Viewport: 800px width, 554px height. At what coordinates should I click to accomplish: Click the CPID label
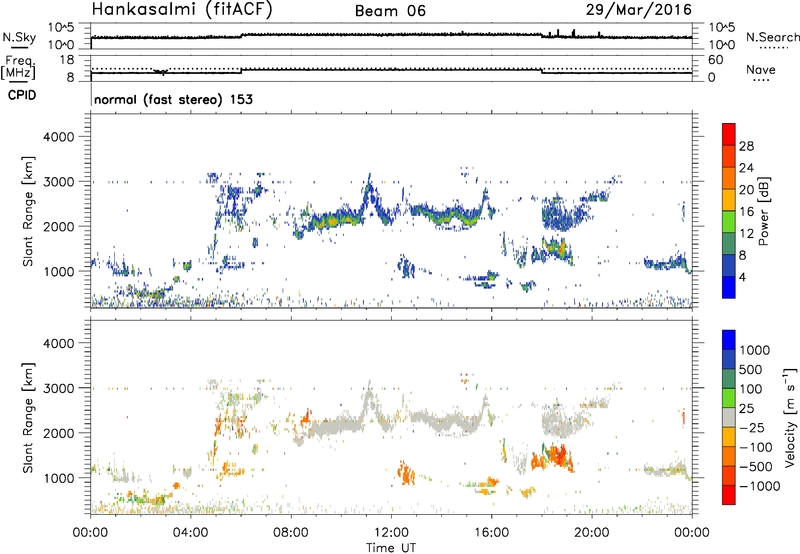coord(22,95)
